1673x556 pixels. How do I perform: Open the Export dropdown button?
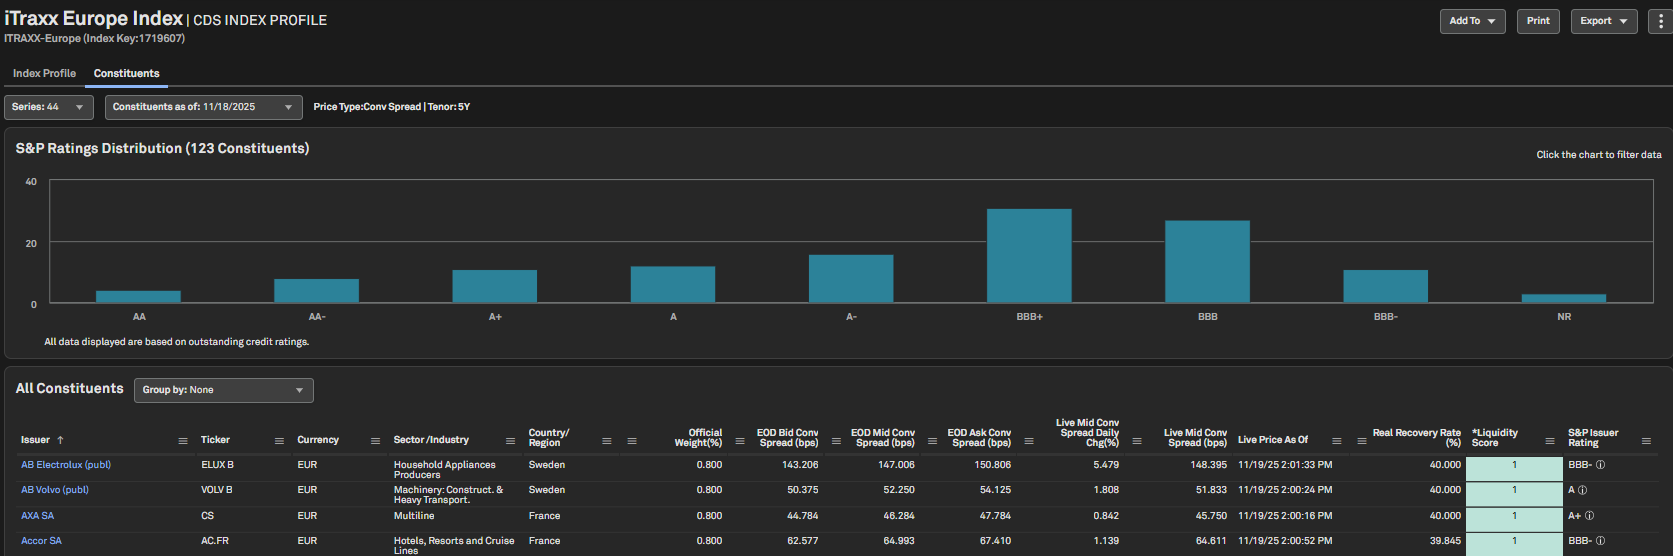point(1603,21)
